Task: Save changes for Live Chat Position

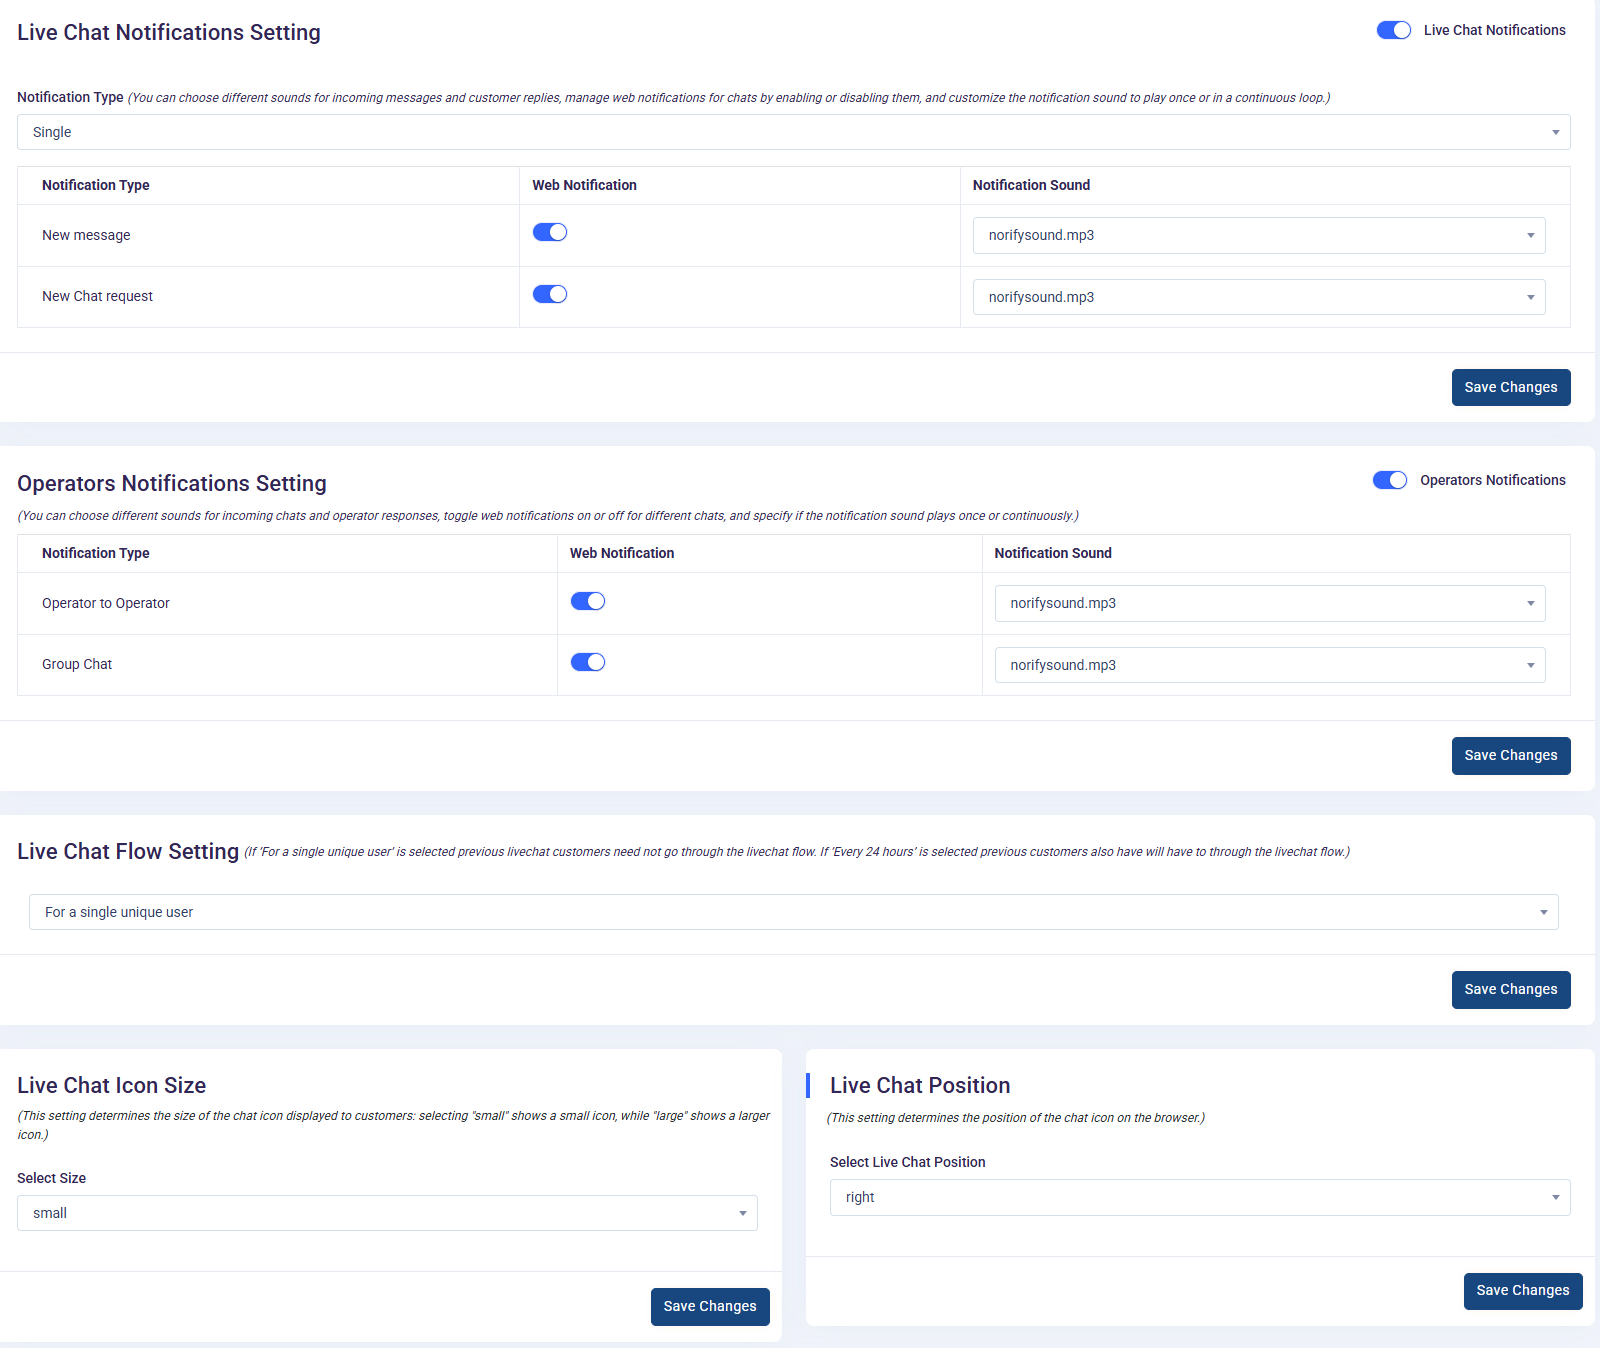Action: [x=1522, y=1290]
